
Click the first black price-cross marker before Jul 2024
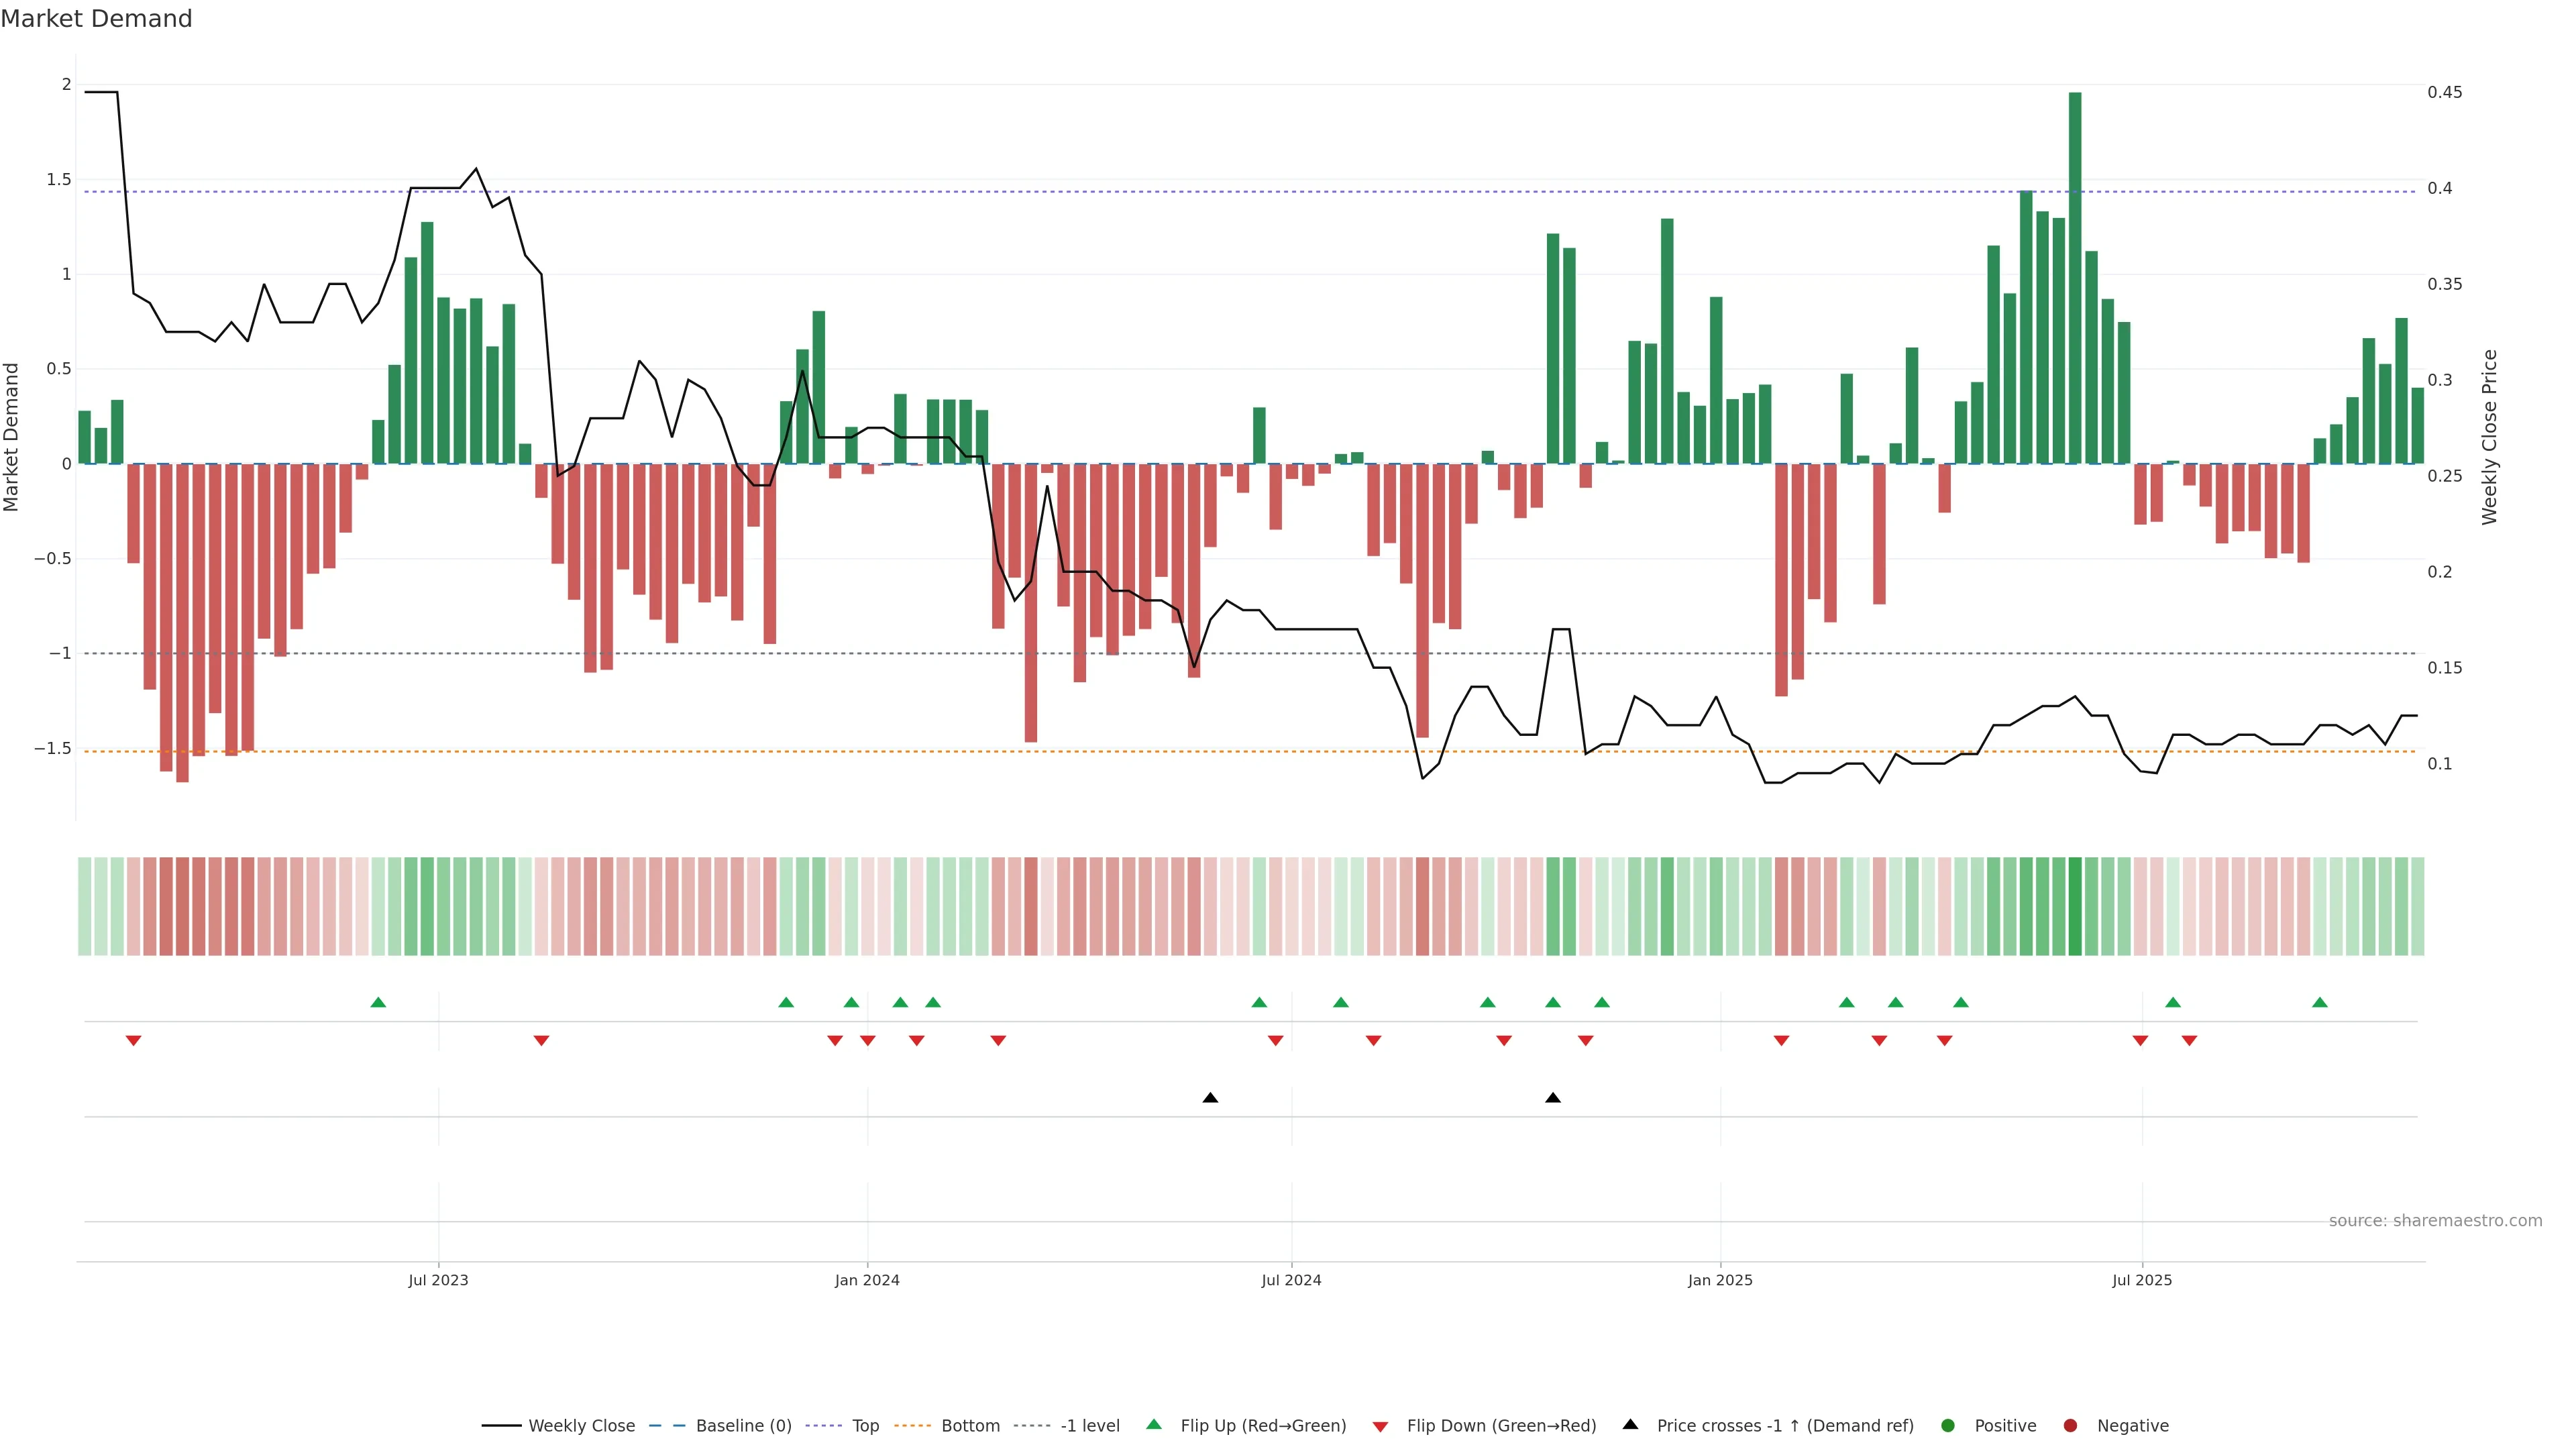tap(1210, 1098)
